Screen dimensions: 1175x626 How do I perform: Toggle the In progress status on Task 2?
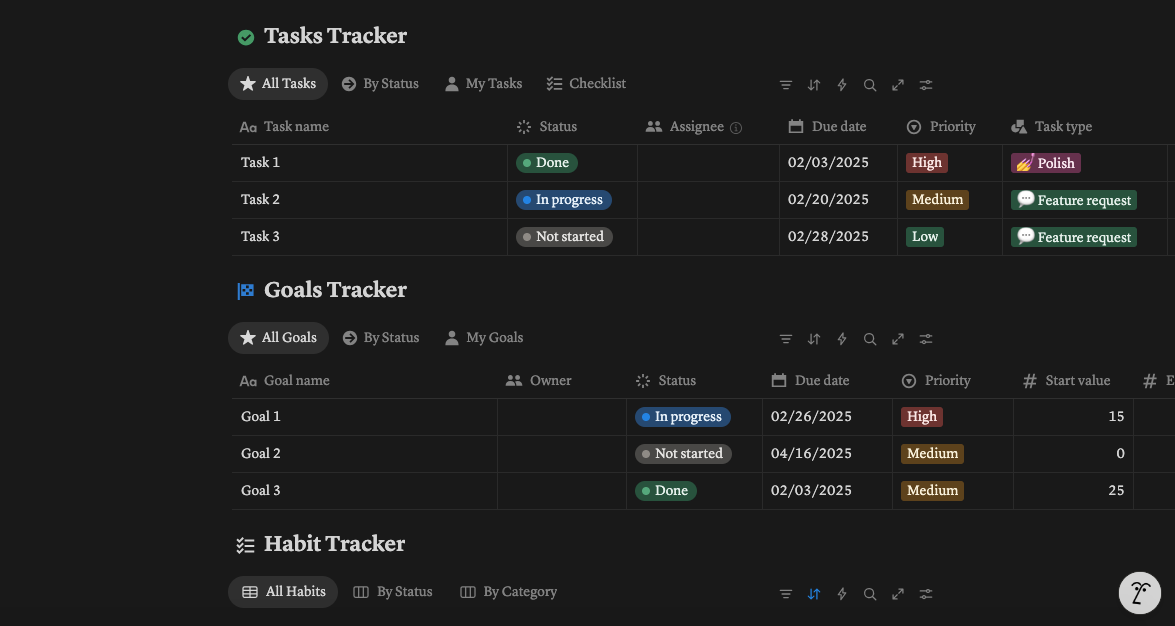pos(563,199)
